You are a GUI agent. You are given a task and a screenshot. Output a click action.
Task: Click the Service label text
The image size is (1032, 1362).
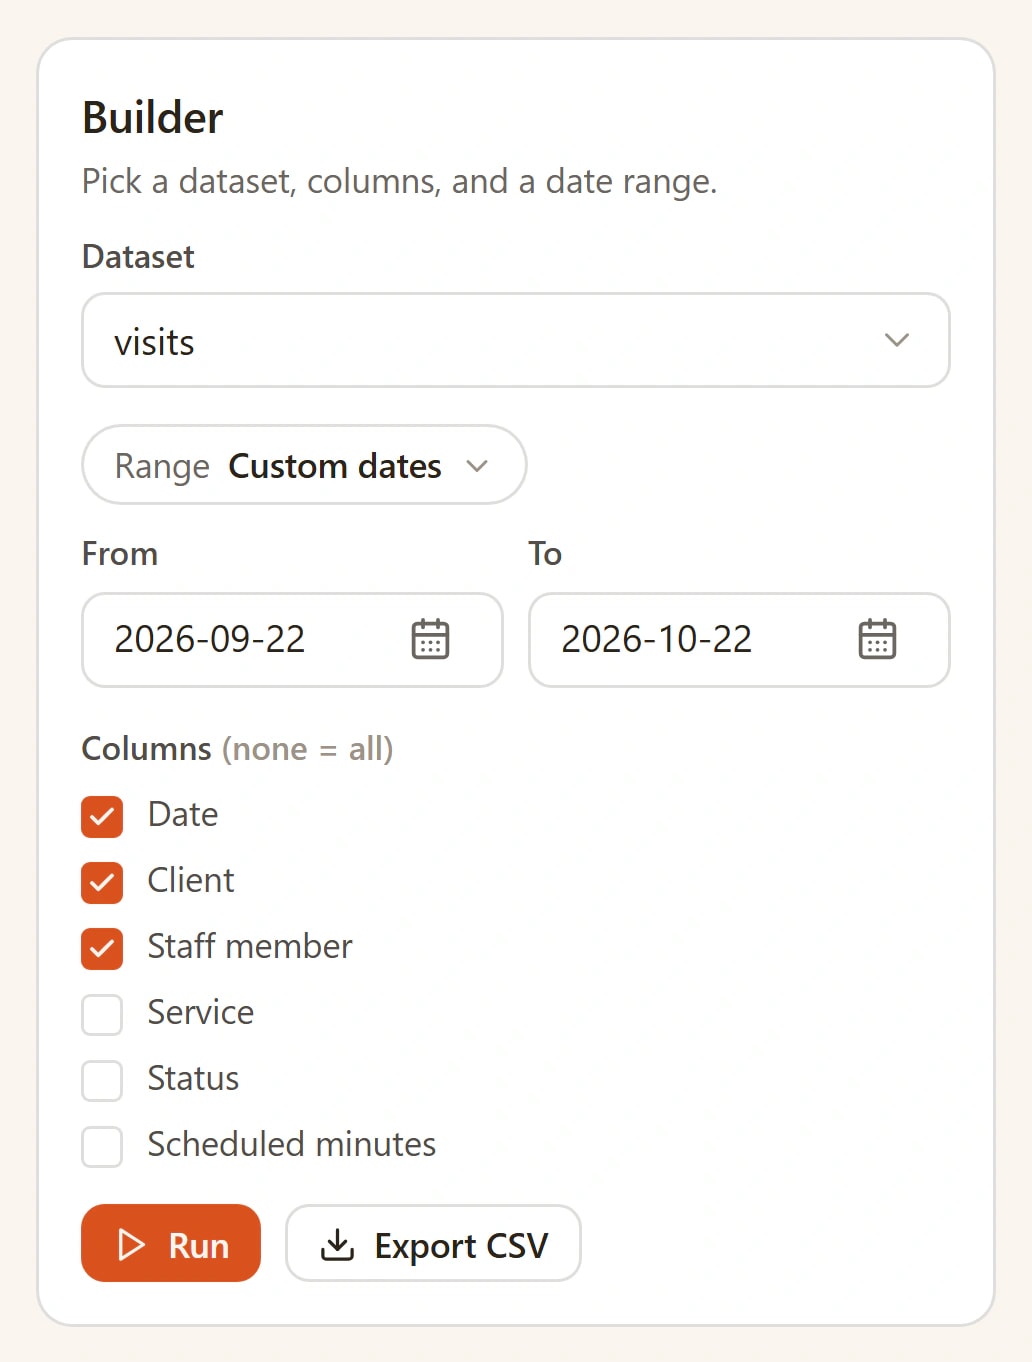coord(201,1012)
